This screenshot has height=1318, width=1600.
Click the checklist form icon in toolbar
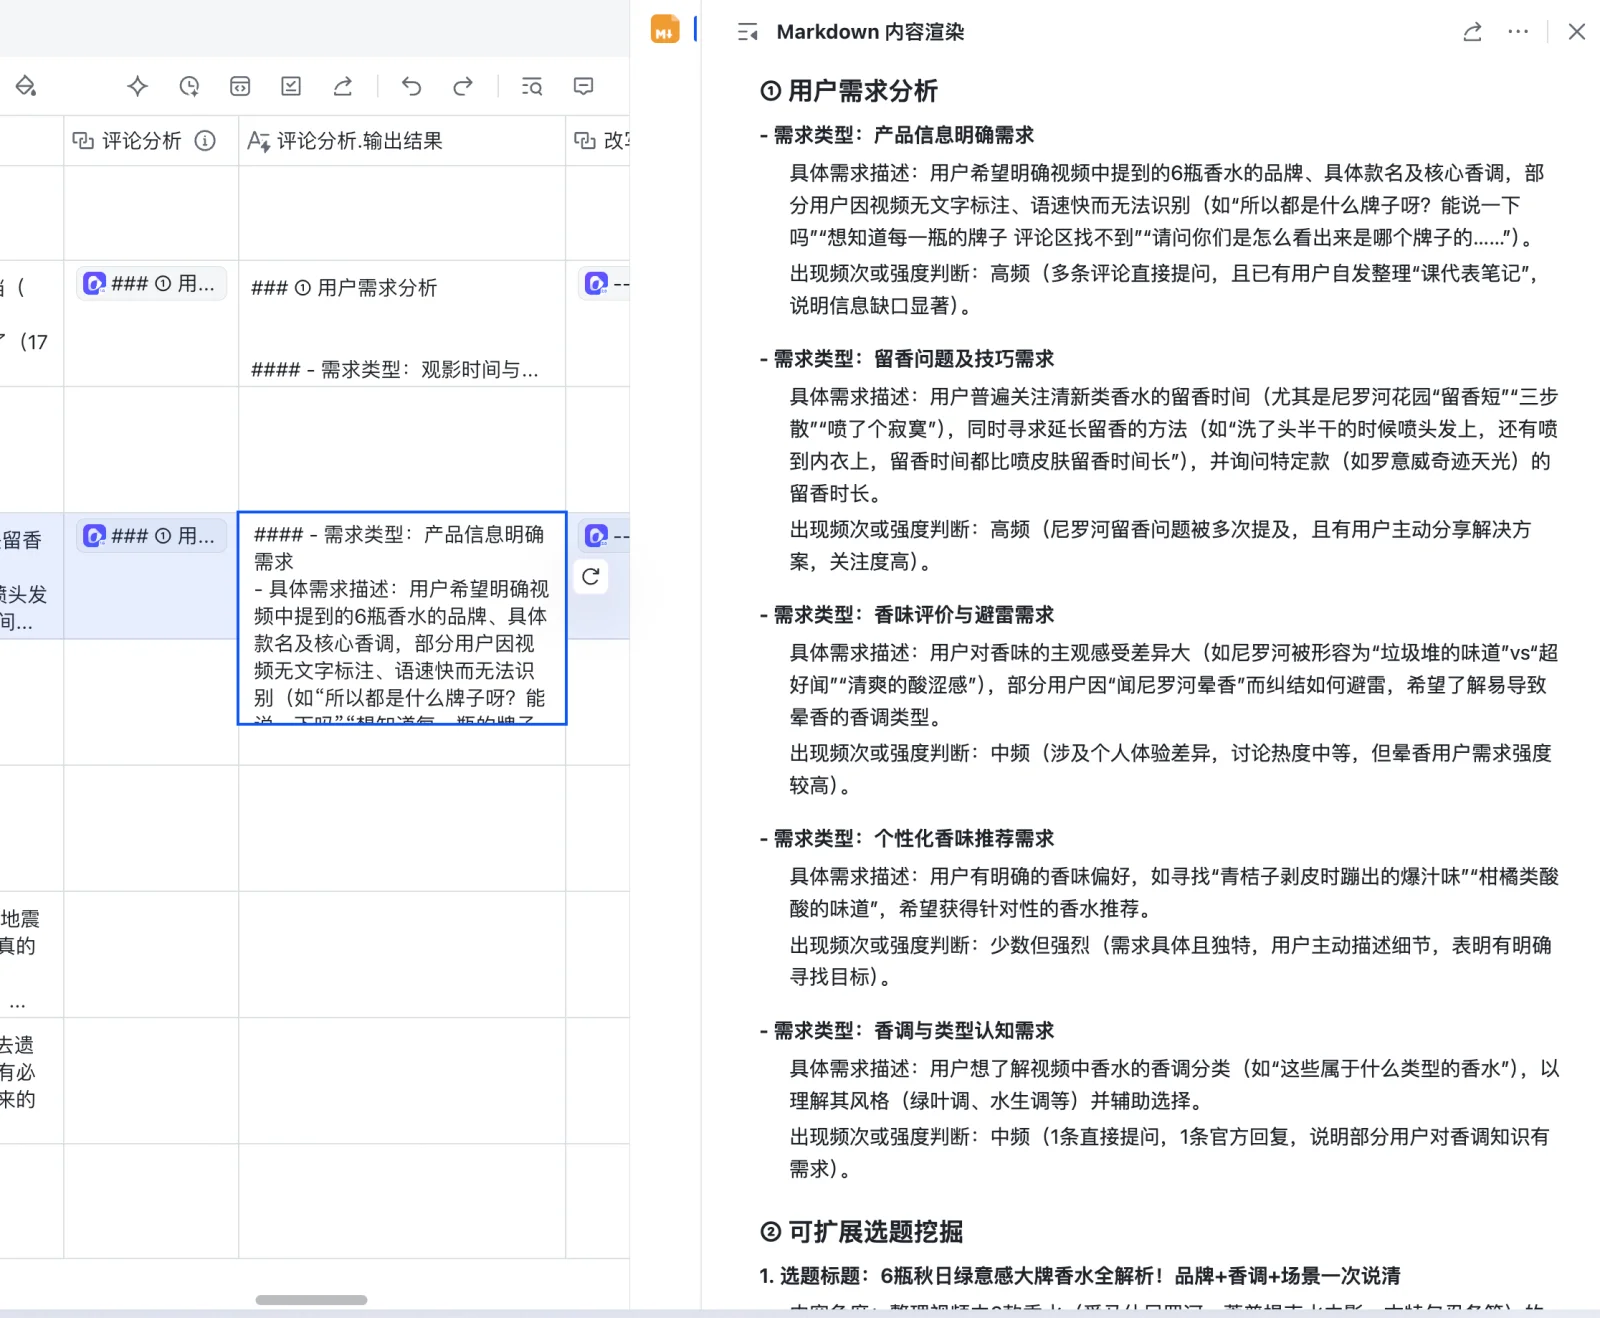pos(291,87)
